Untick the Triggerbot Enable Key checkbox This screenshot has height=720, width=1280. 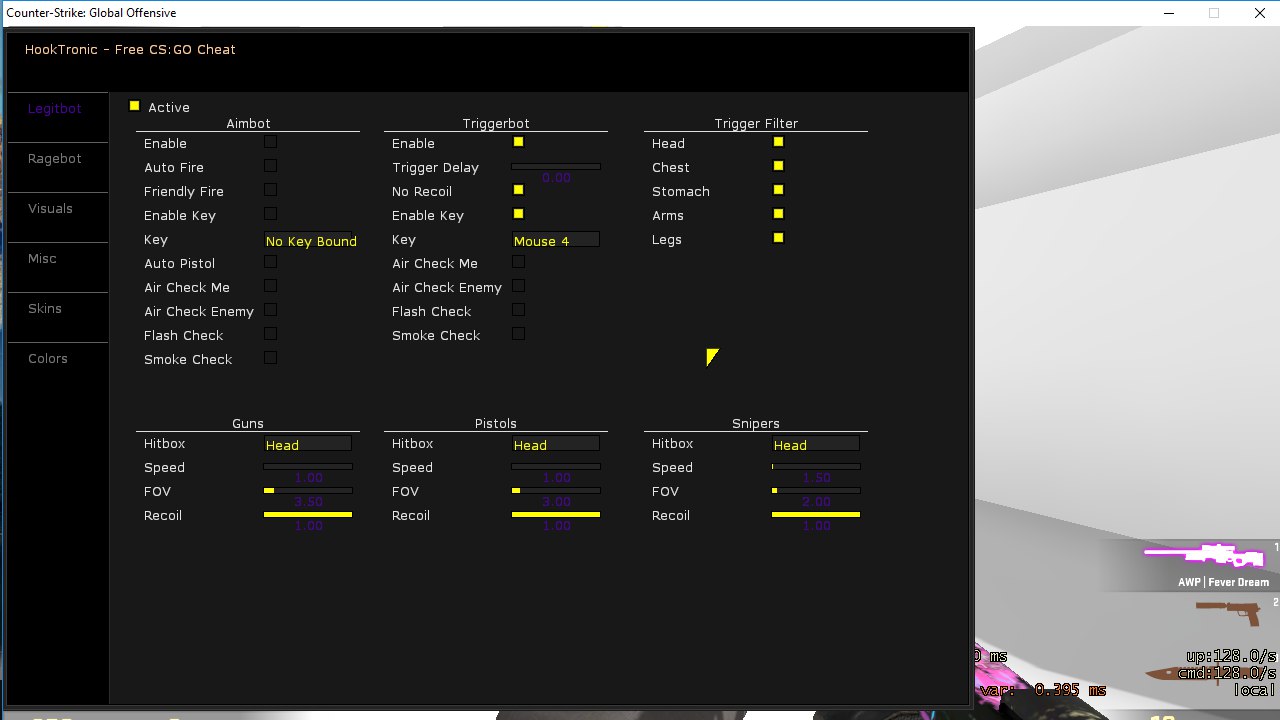point(518,214)
